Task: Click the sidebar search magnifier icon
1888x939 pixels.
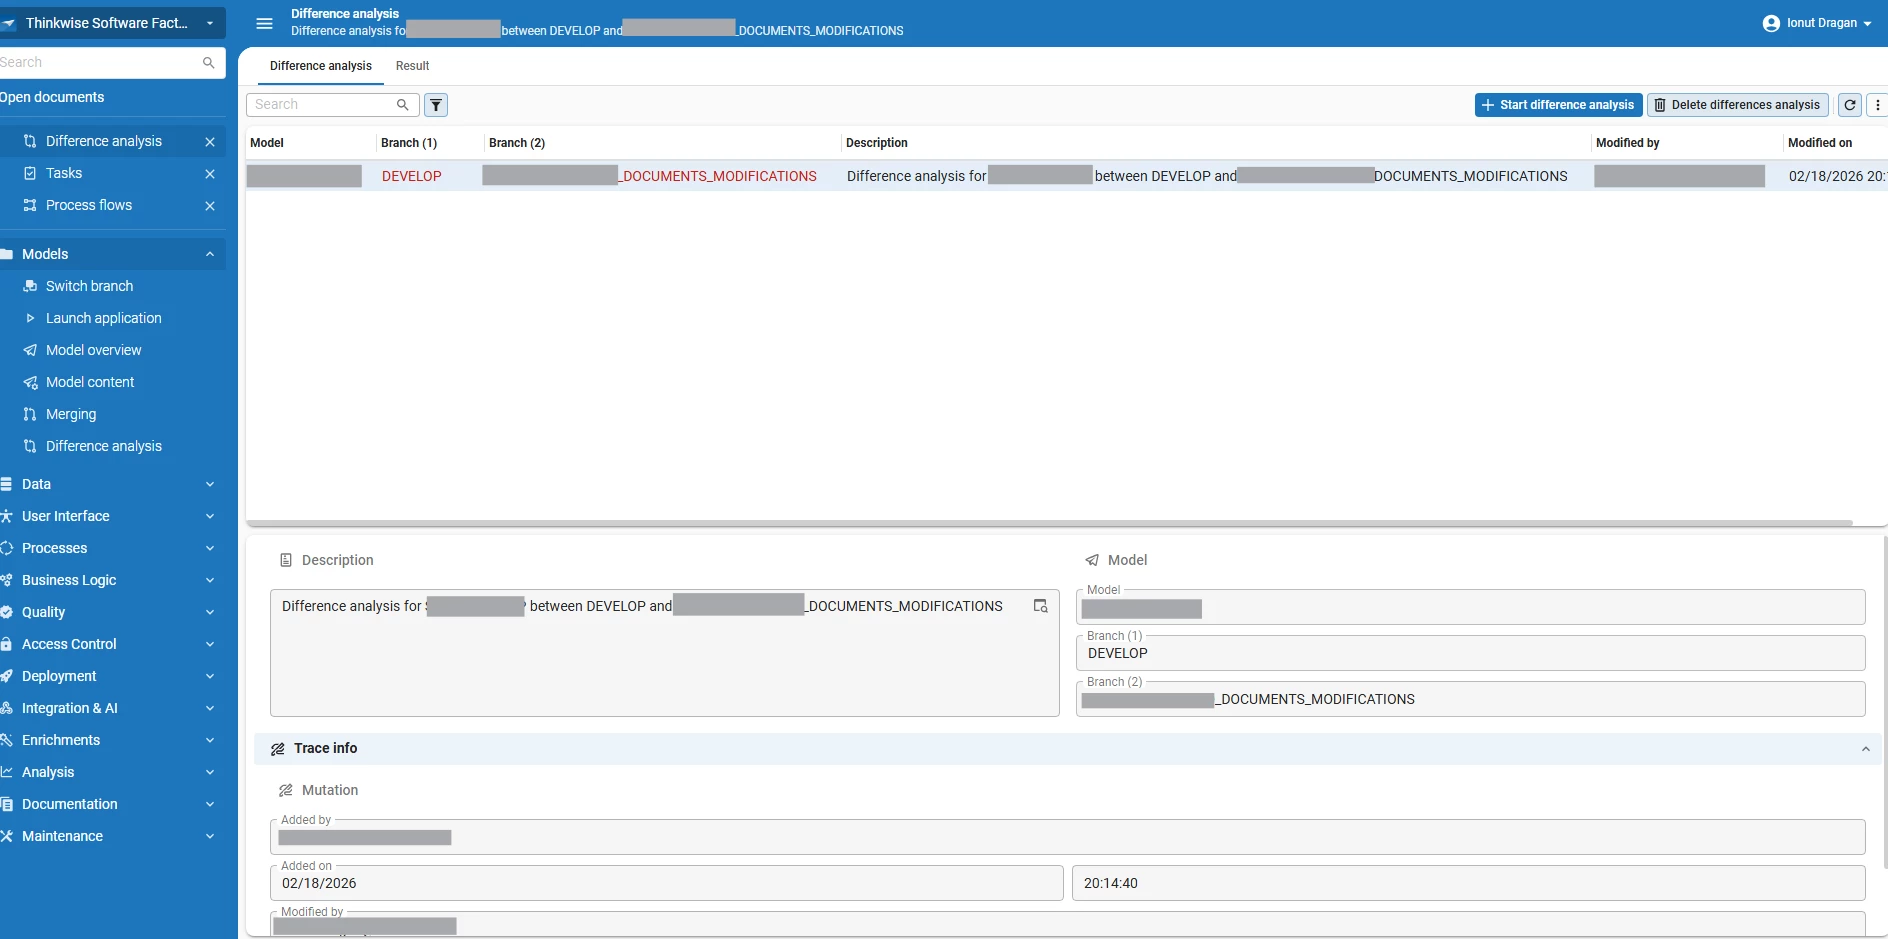Action: (x=209, y=62)
